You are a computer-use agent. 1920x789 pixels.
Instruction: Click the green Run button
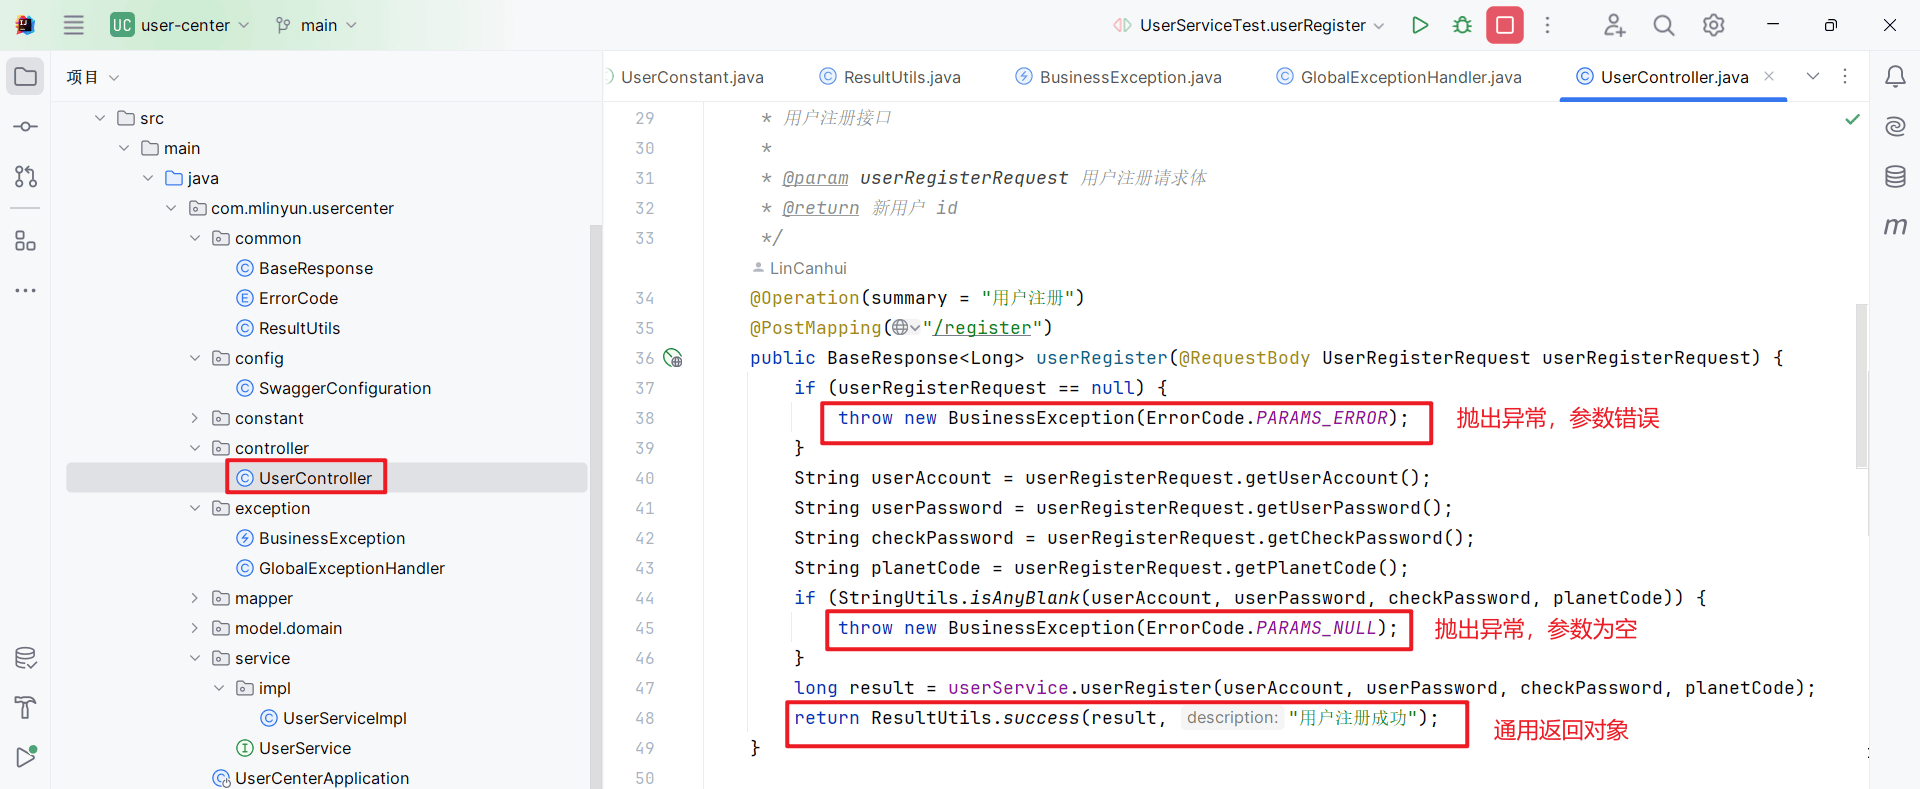click(x=1420, y=25)
